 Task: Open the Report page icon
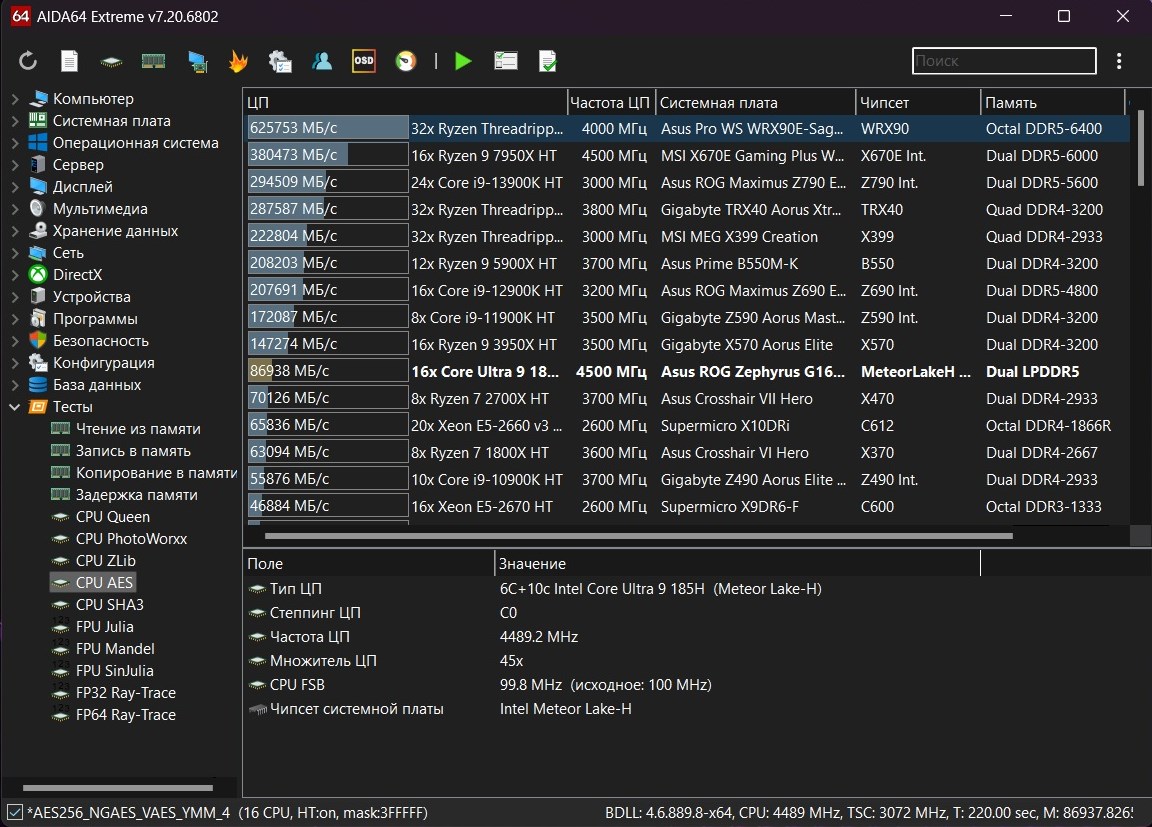(69, 62)
